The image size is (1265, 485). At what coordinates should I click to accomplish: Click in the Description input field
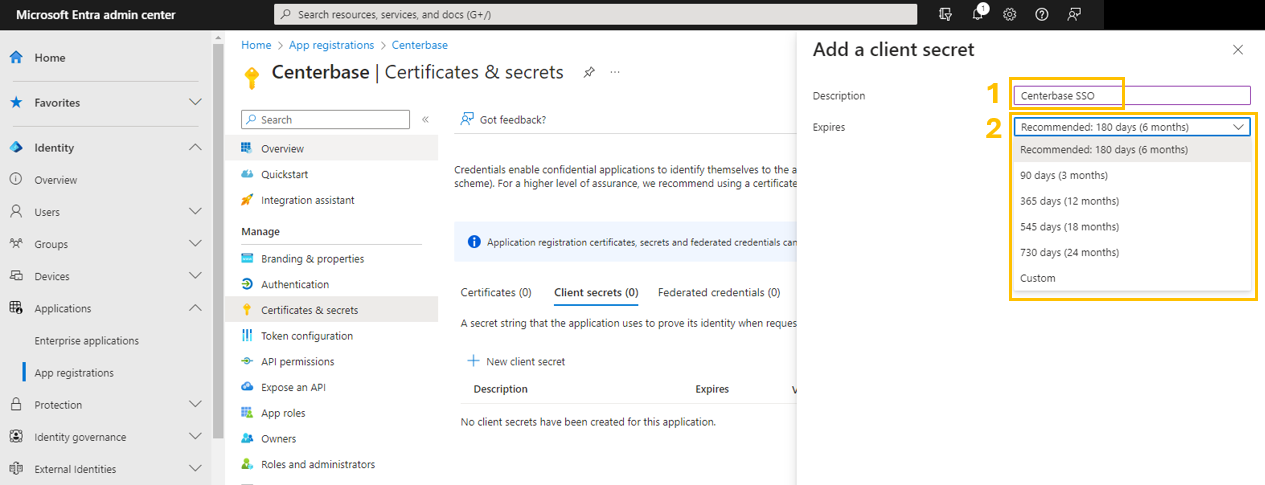(1132, 95)
